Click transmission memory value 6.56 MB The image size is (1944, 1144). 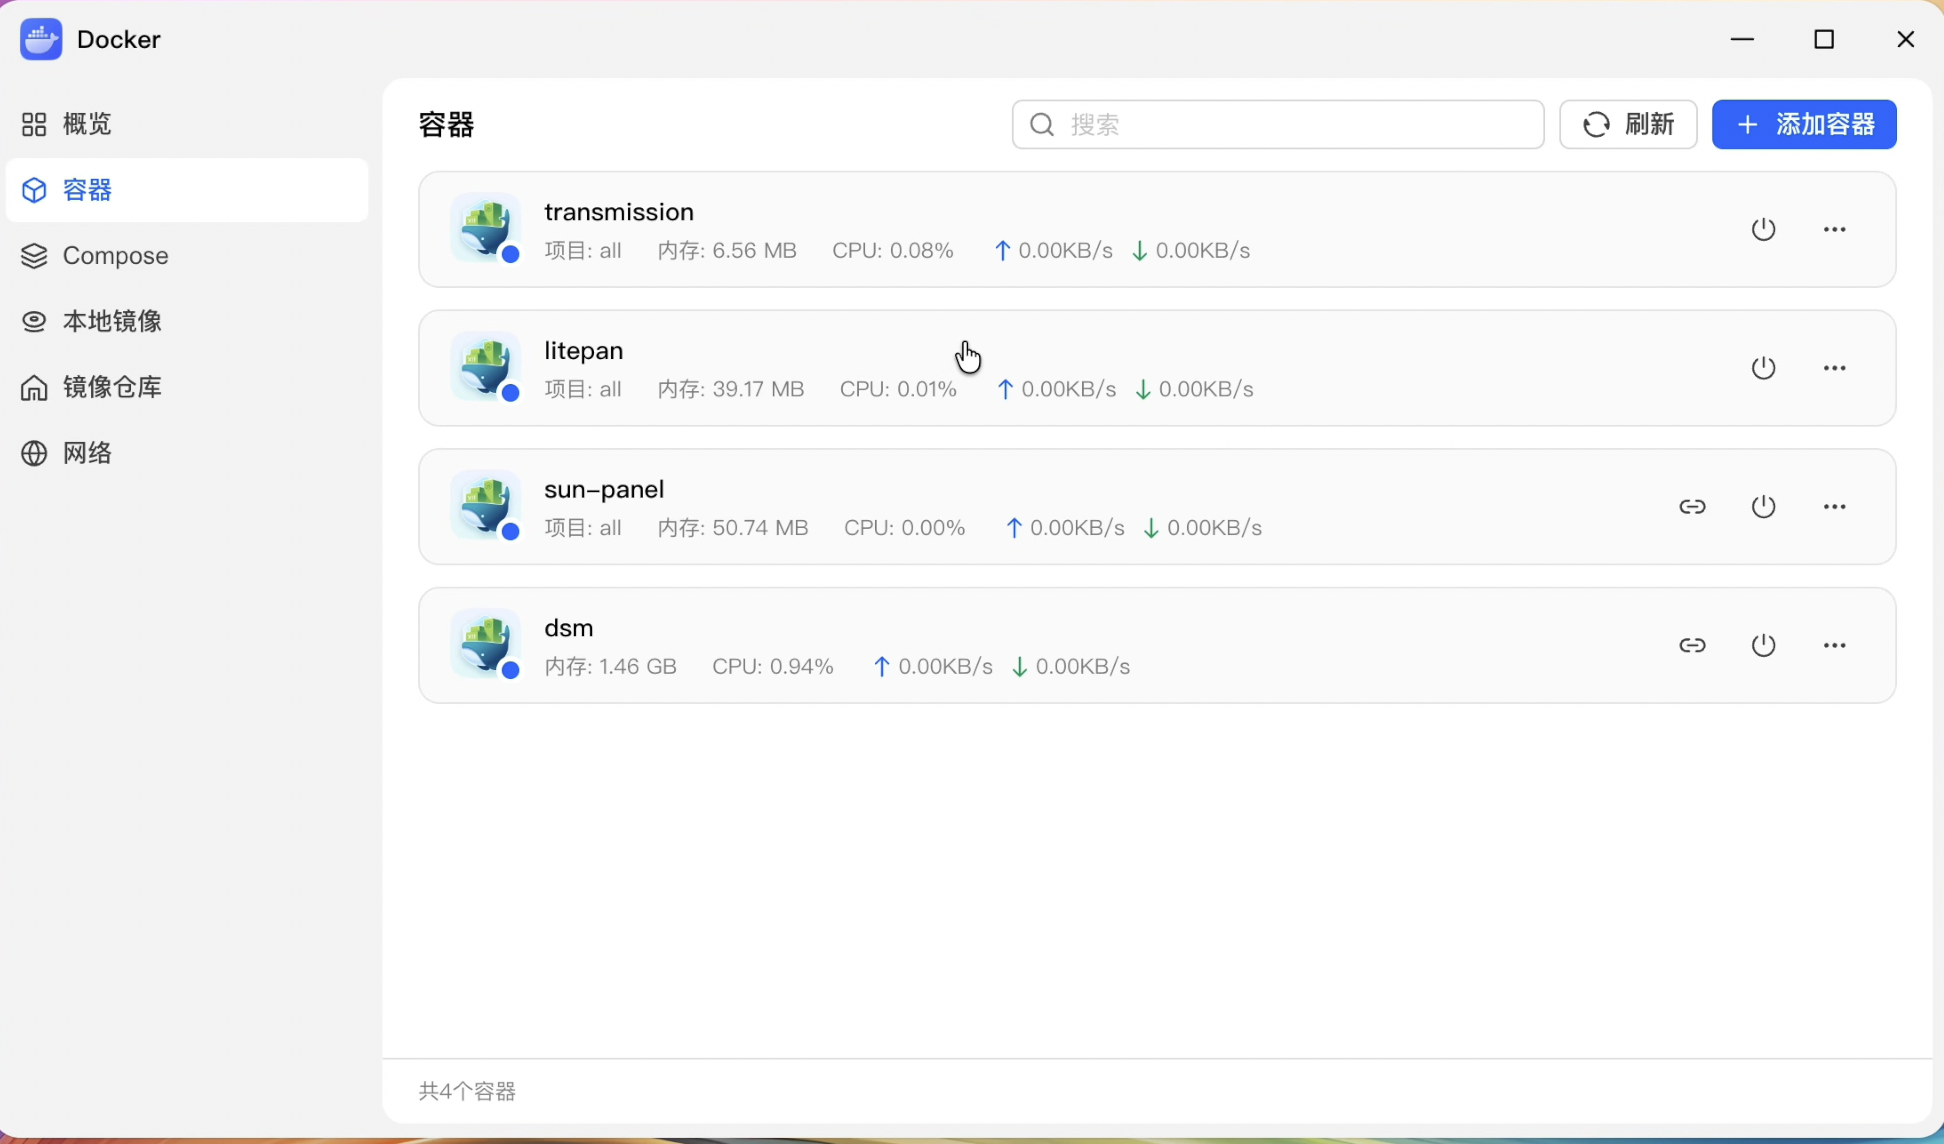point(755,251)
